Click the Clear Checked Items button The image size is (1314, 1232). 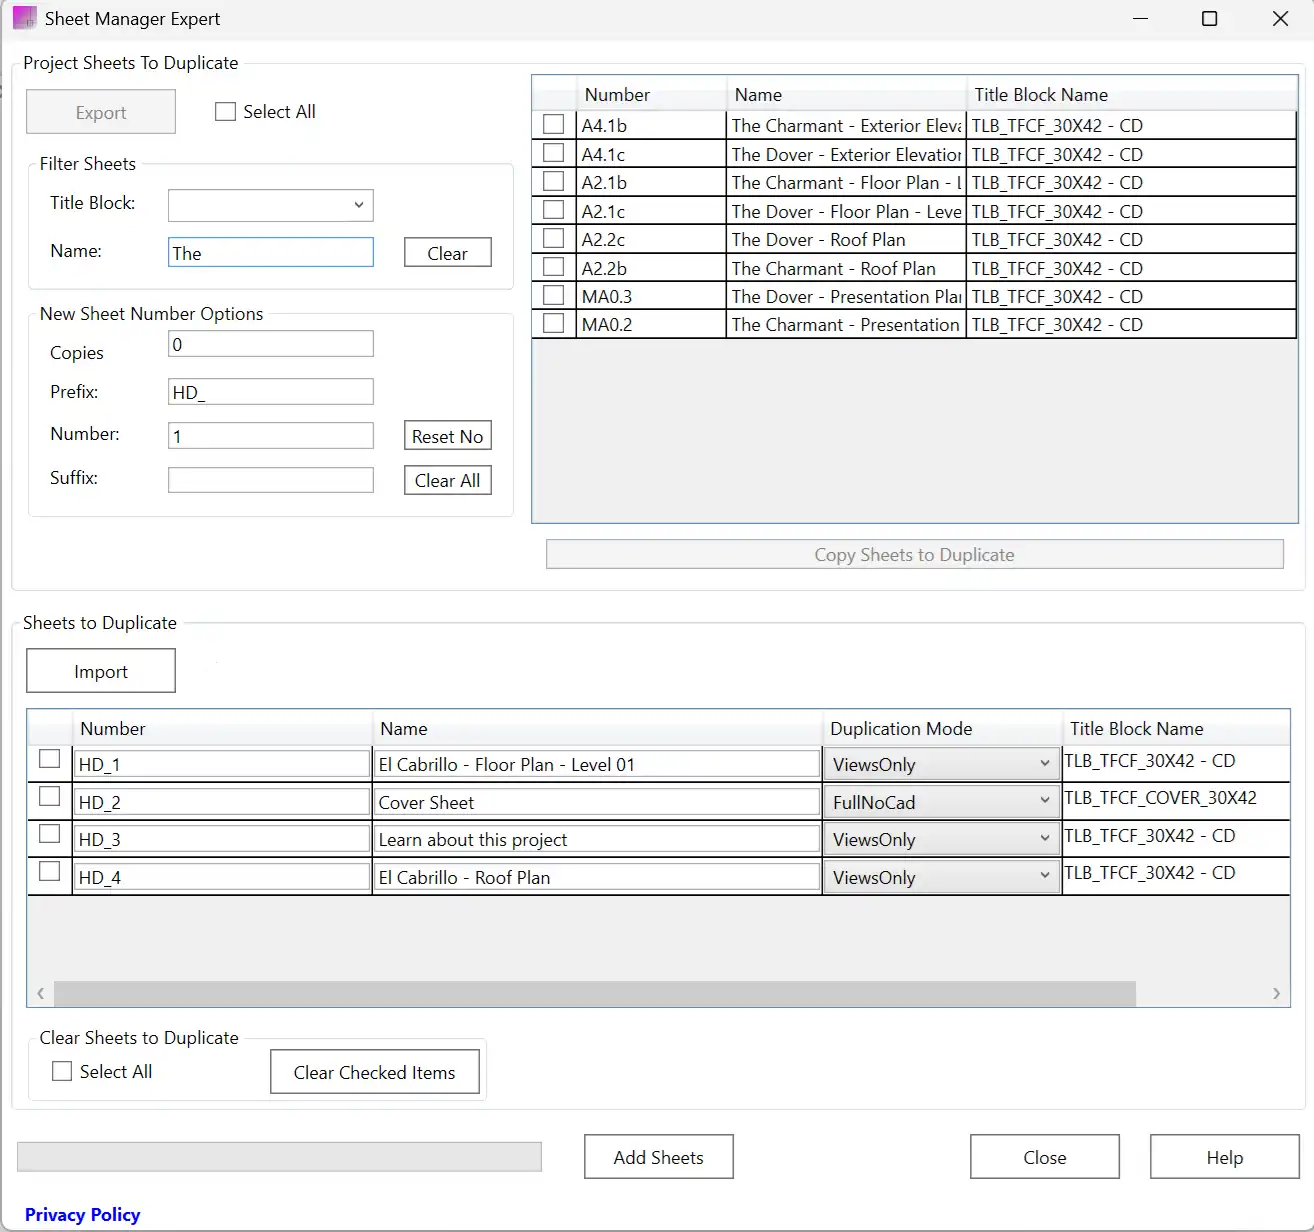374,1072
